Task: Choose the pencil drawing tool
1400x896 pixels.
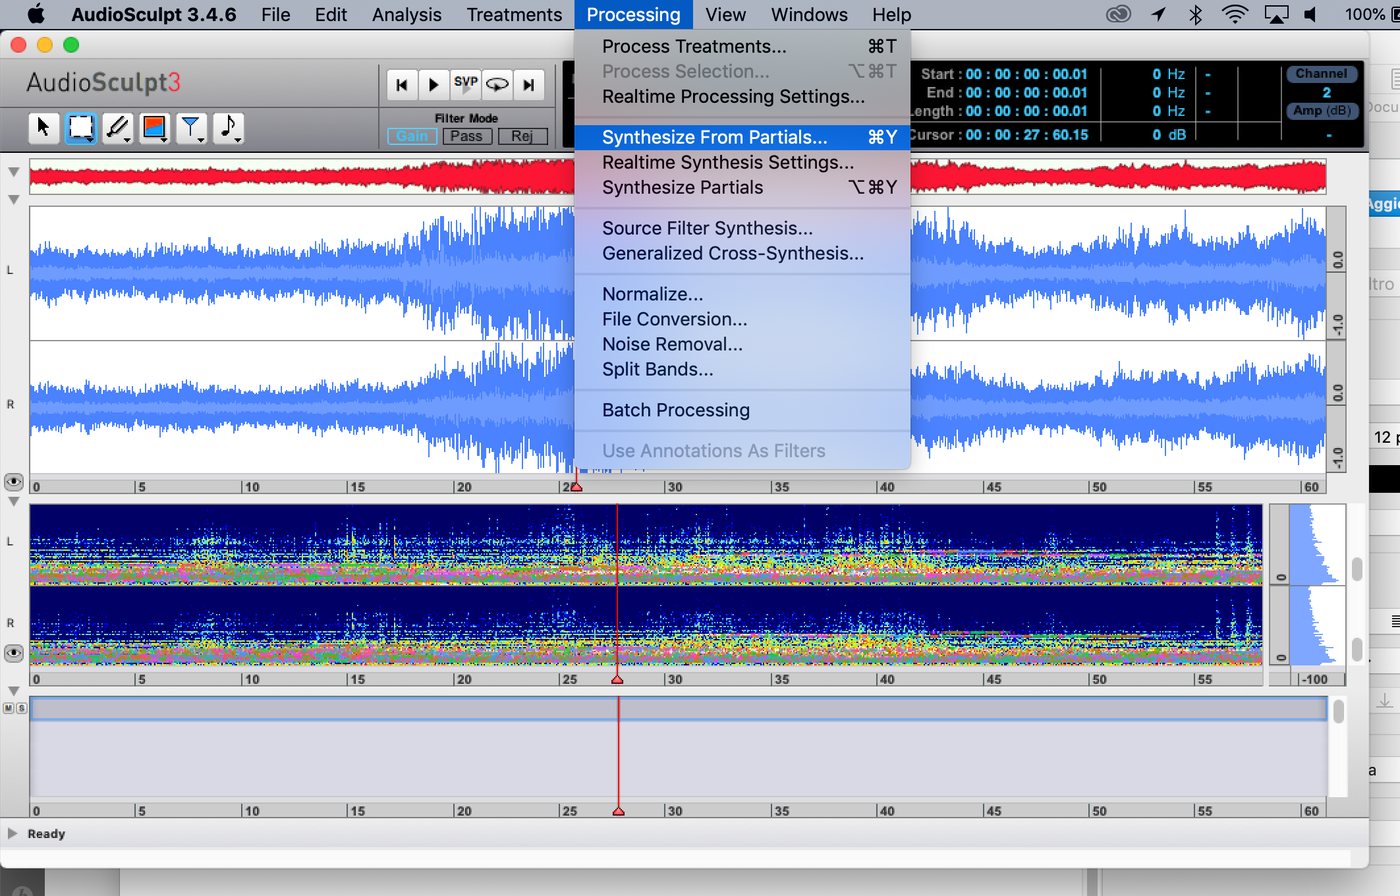Action: [x=116, y=127]
